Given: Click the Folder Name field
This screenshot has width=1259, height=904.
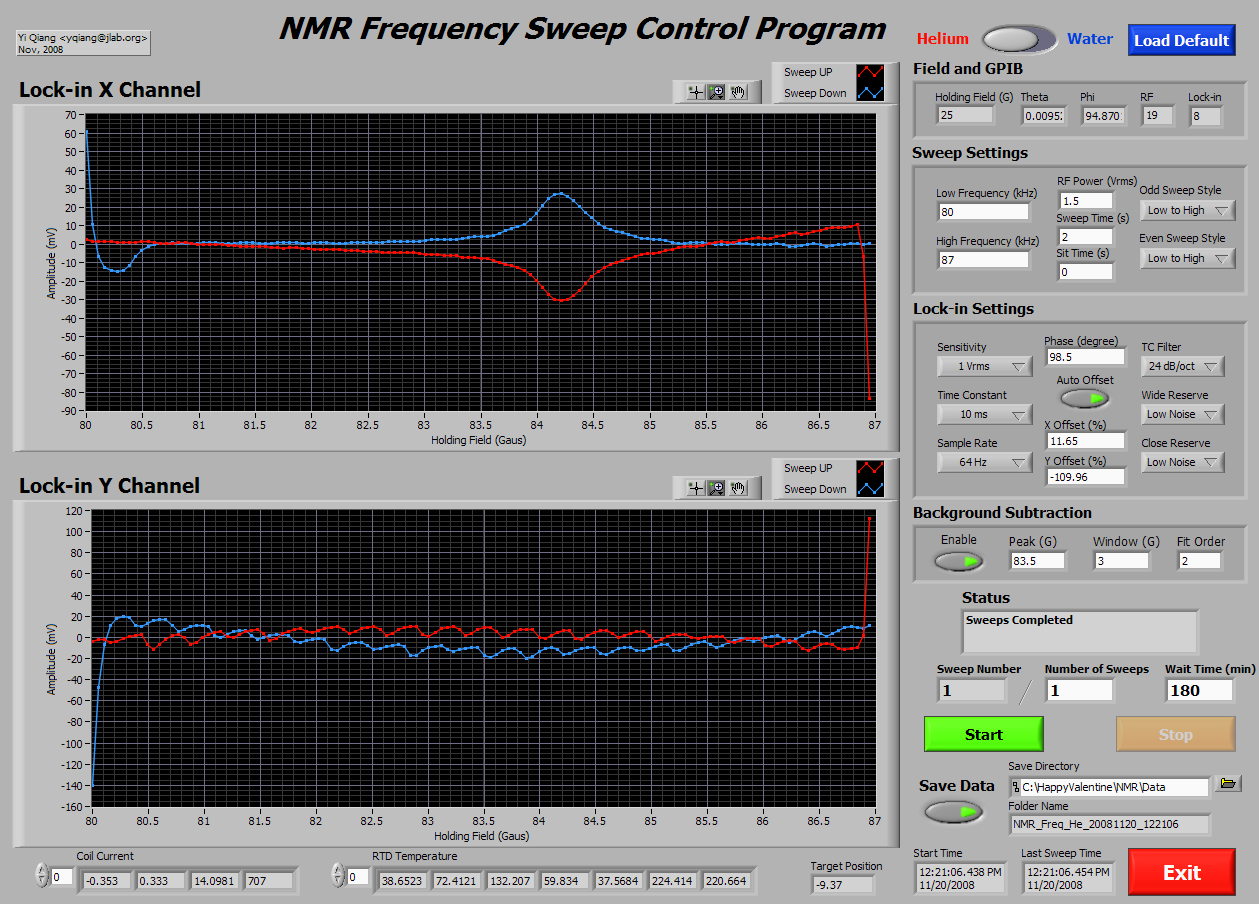Looking at the screenshot, I should [x=1109, y=825].
